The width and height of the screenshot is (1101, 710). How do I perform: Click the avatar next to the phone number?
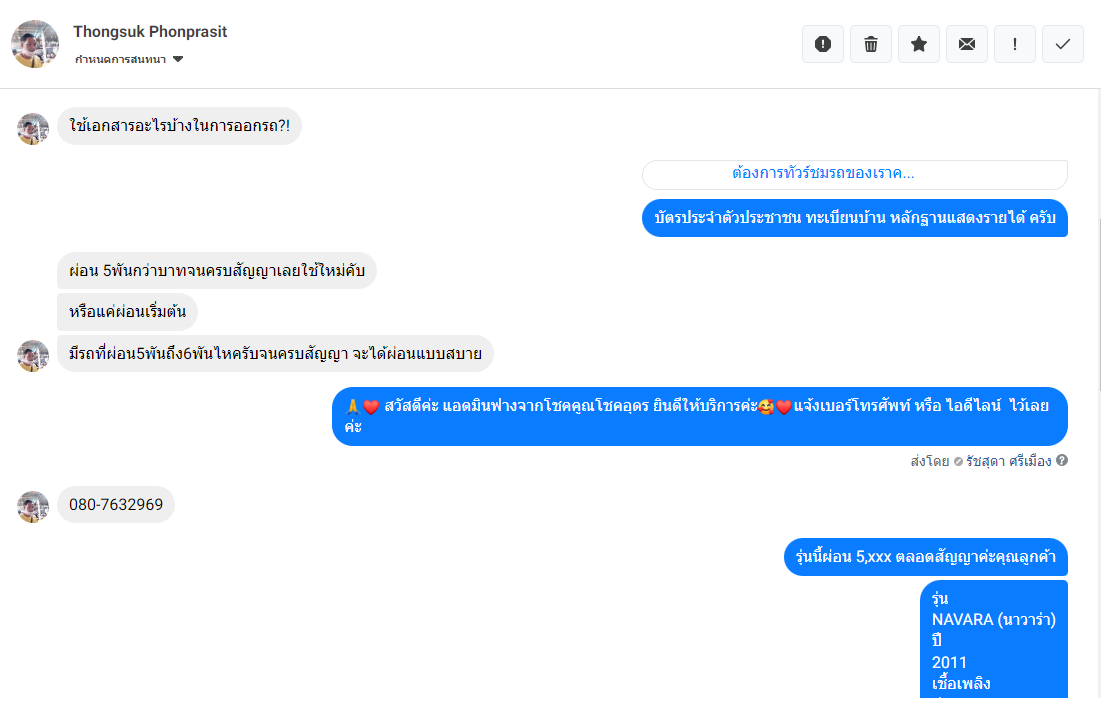pos(33,507)
